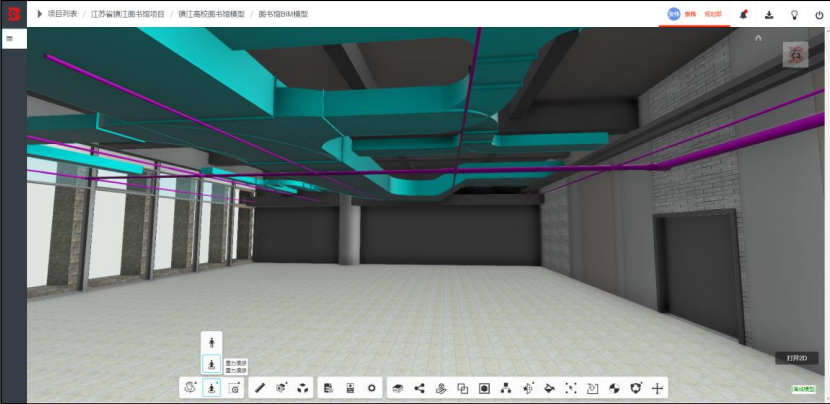The width and height of the screenshot is (830, 404).
Task: Click the share icon
Action: (419, 388)
